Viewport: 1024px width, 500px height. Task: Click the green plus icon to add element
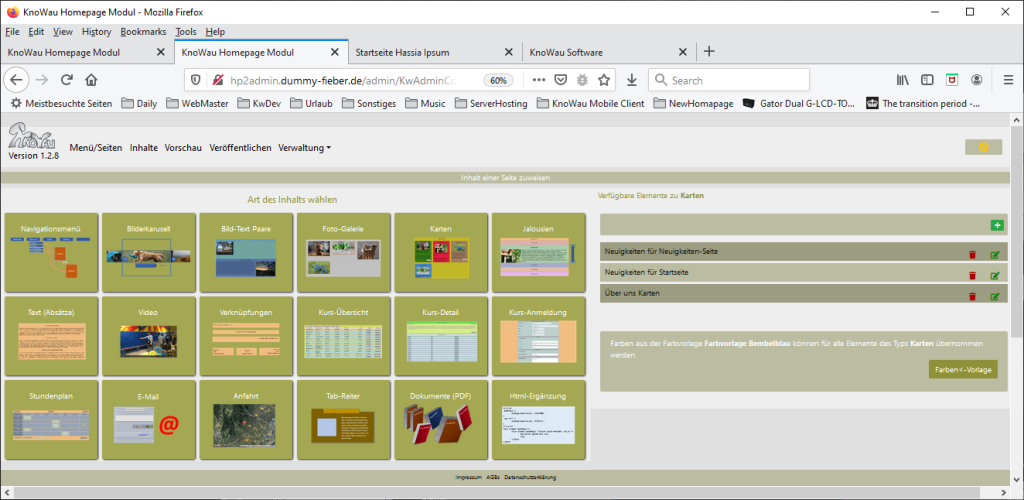click(995, 226)
